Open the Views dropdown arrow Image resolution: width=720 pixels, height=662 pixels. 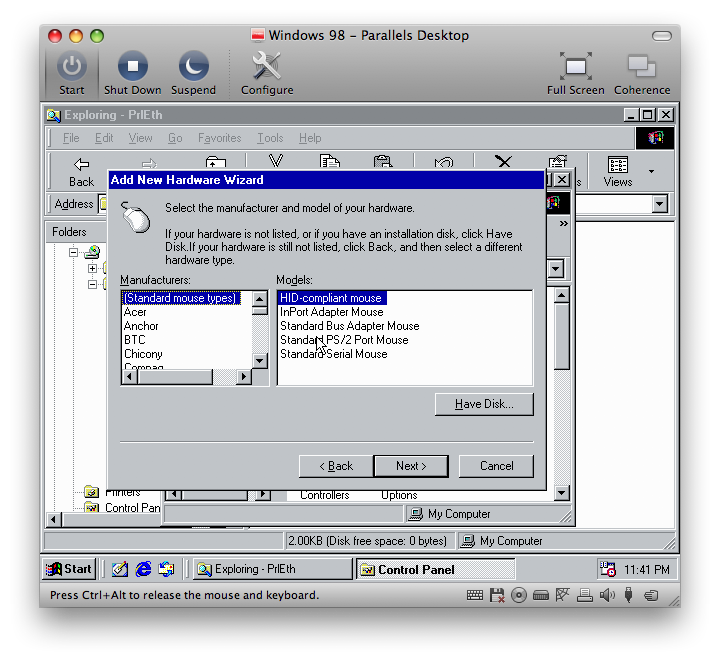click(652, 171)
